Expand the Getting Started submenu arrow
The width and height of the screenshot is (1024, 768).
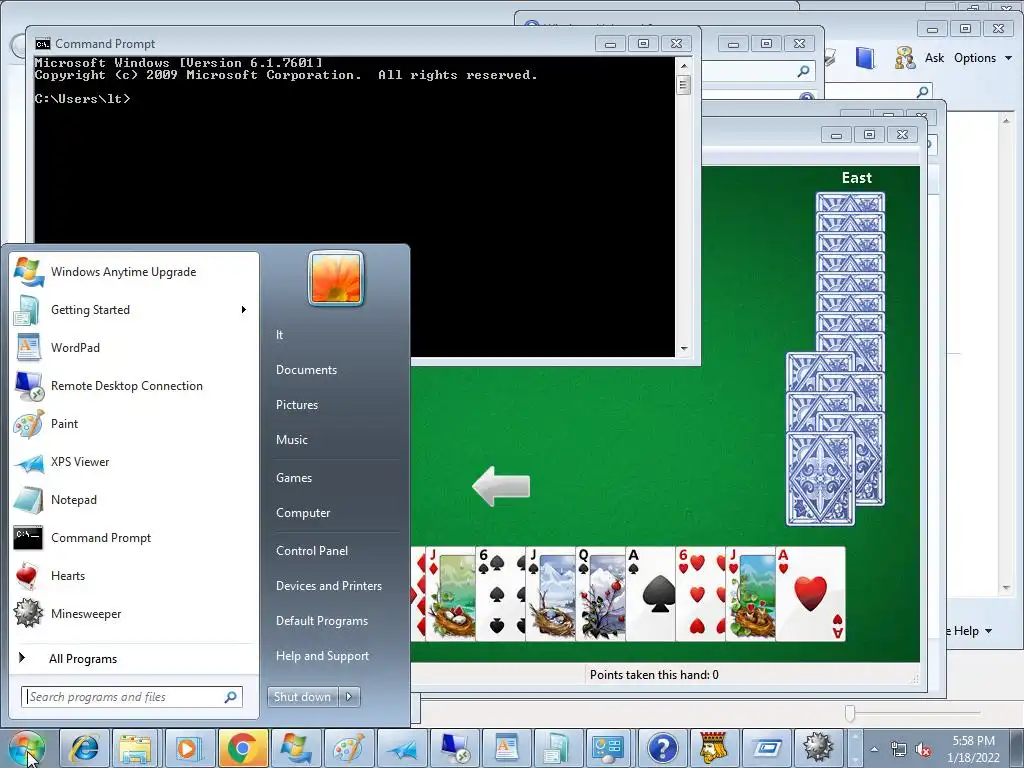[x=244, y=310]
